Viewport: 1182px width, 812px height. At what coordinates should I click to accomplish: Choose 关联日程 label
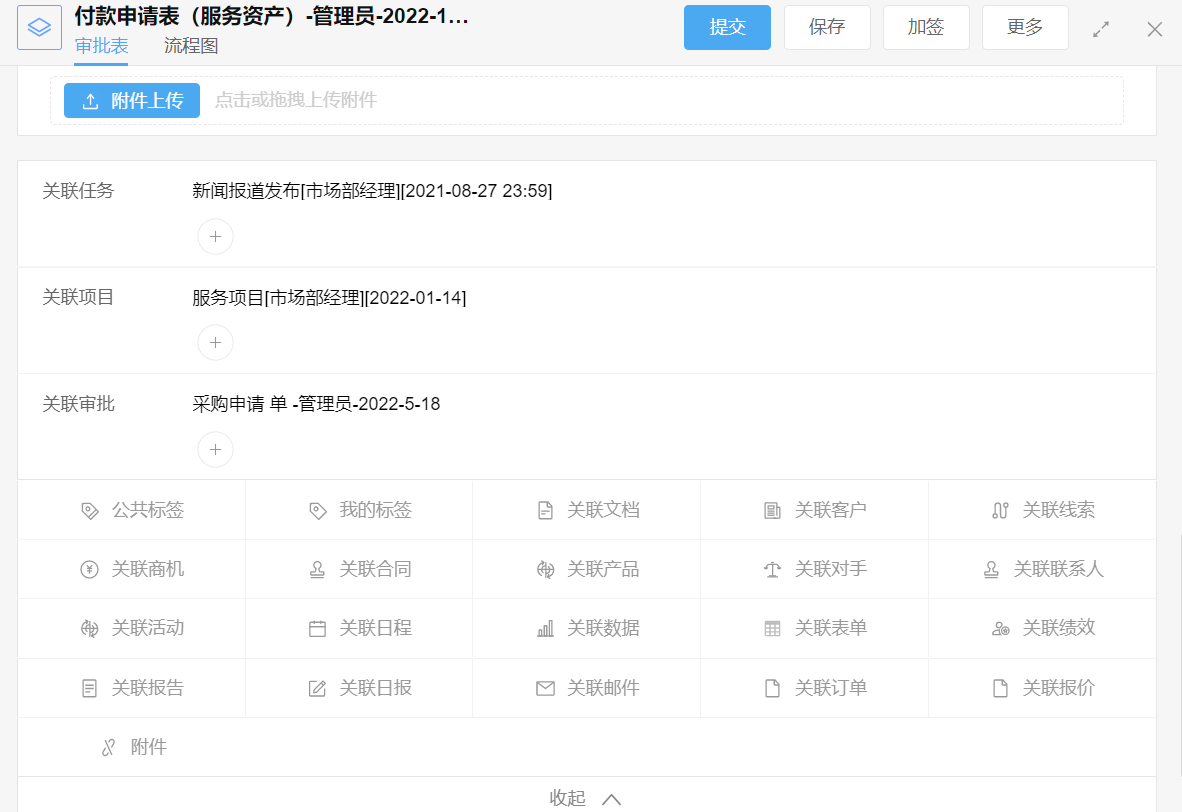coord(375,629)
